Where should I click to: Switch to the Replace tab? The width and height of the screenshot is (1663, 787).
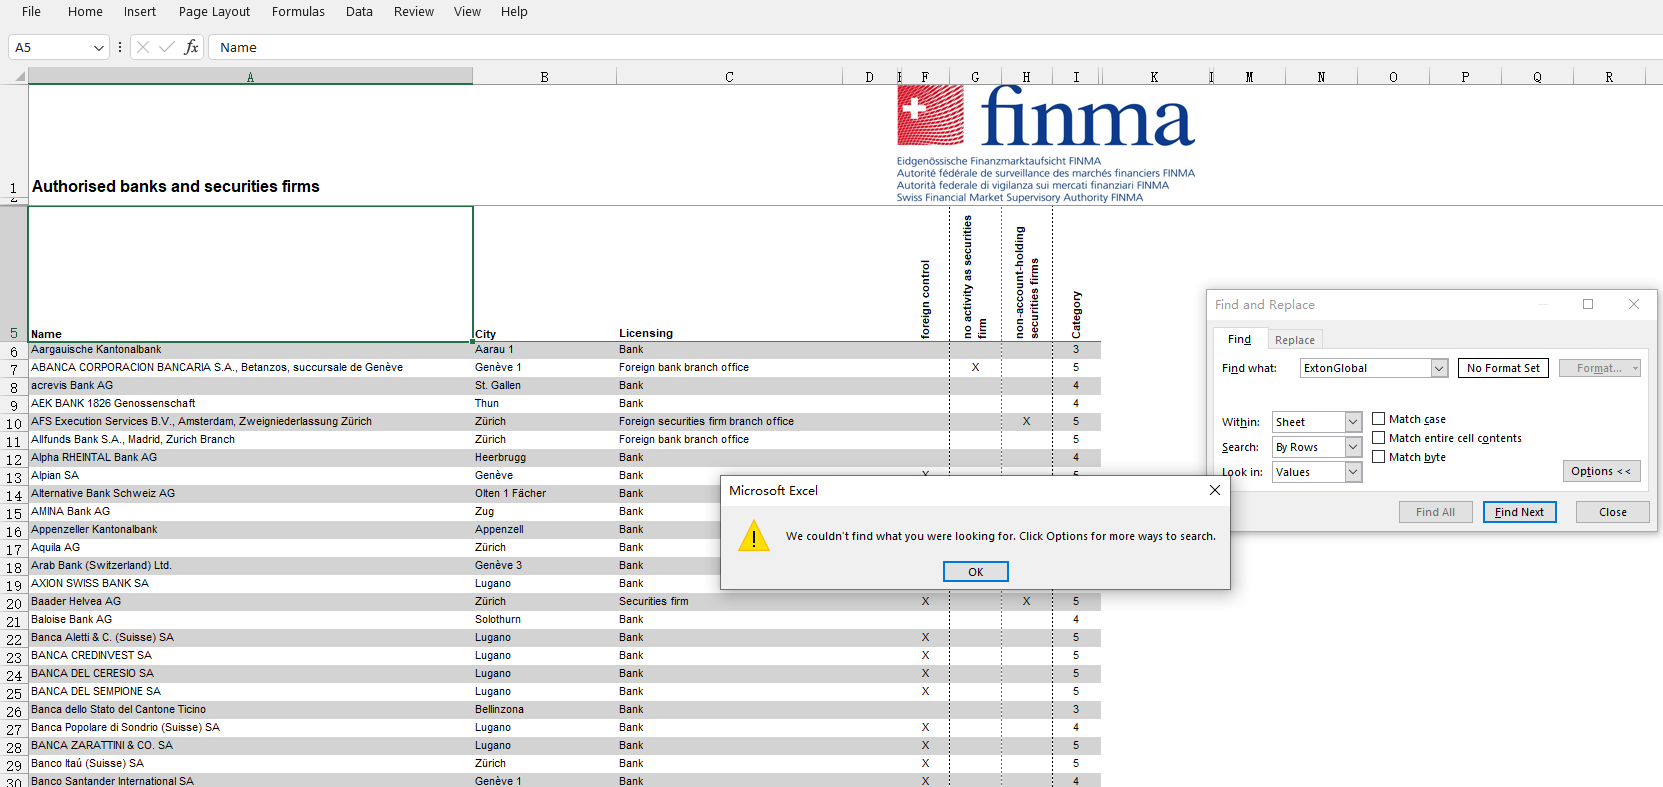pos(1295,340)
